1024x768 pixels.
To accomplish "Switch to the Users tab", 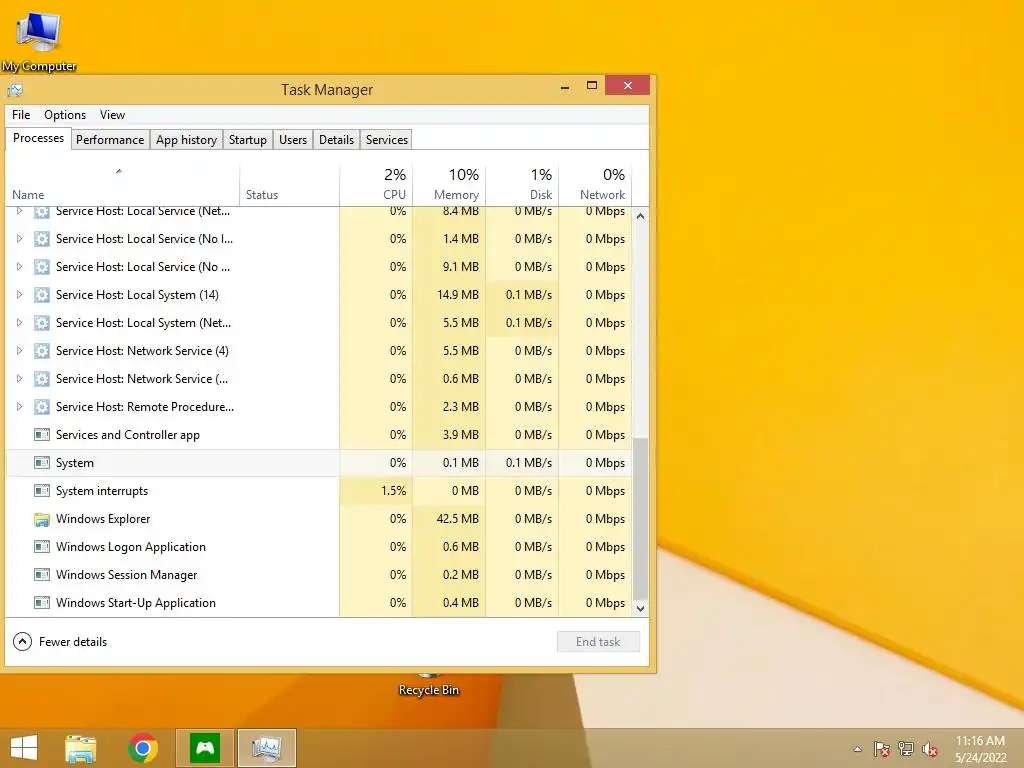I will (293, 140).
